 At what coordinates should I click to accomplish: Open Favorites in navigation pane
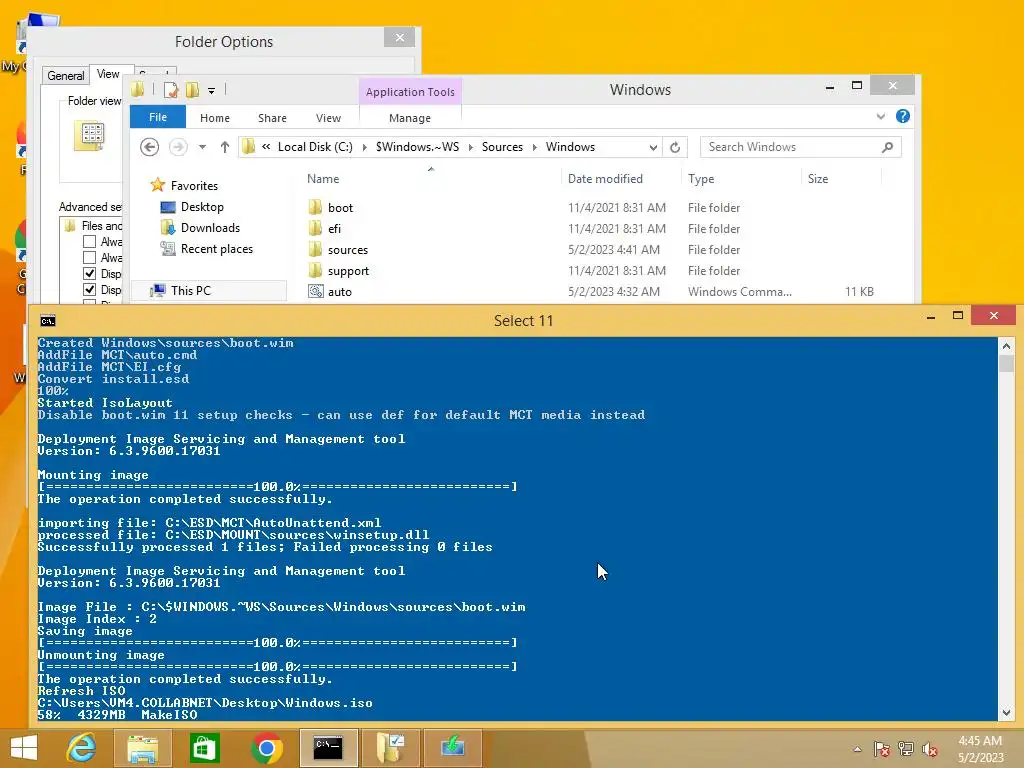click(194, 185)
